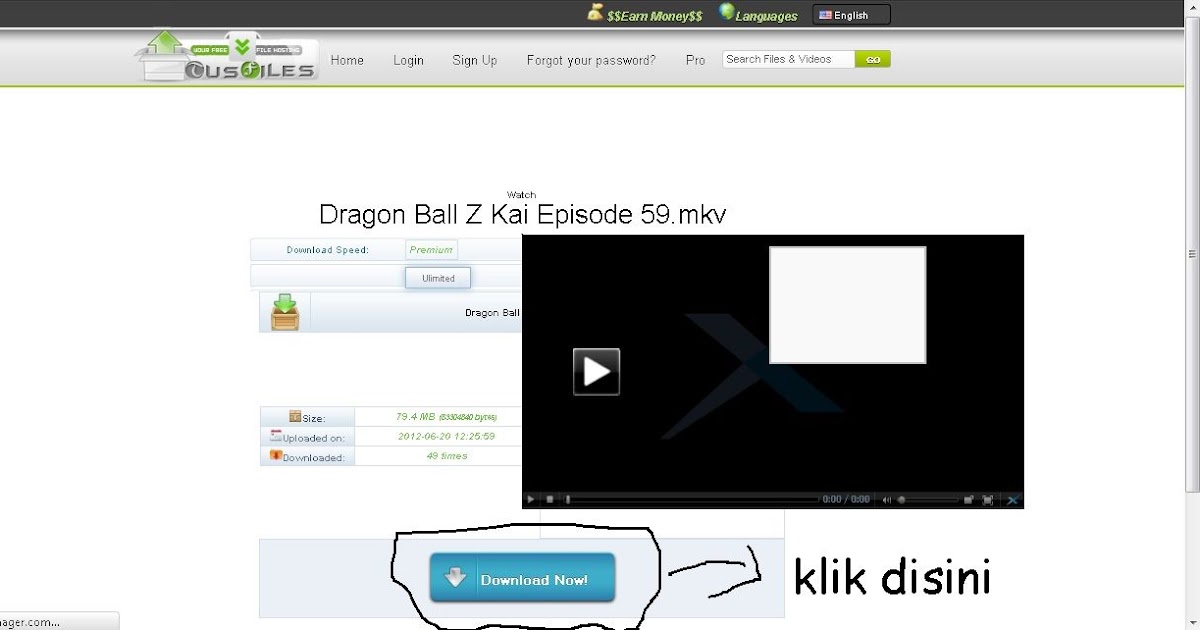Click the Download Now! button
Image resolution: width=1200 pixels, height=630 pixels.
point(523,578)
